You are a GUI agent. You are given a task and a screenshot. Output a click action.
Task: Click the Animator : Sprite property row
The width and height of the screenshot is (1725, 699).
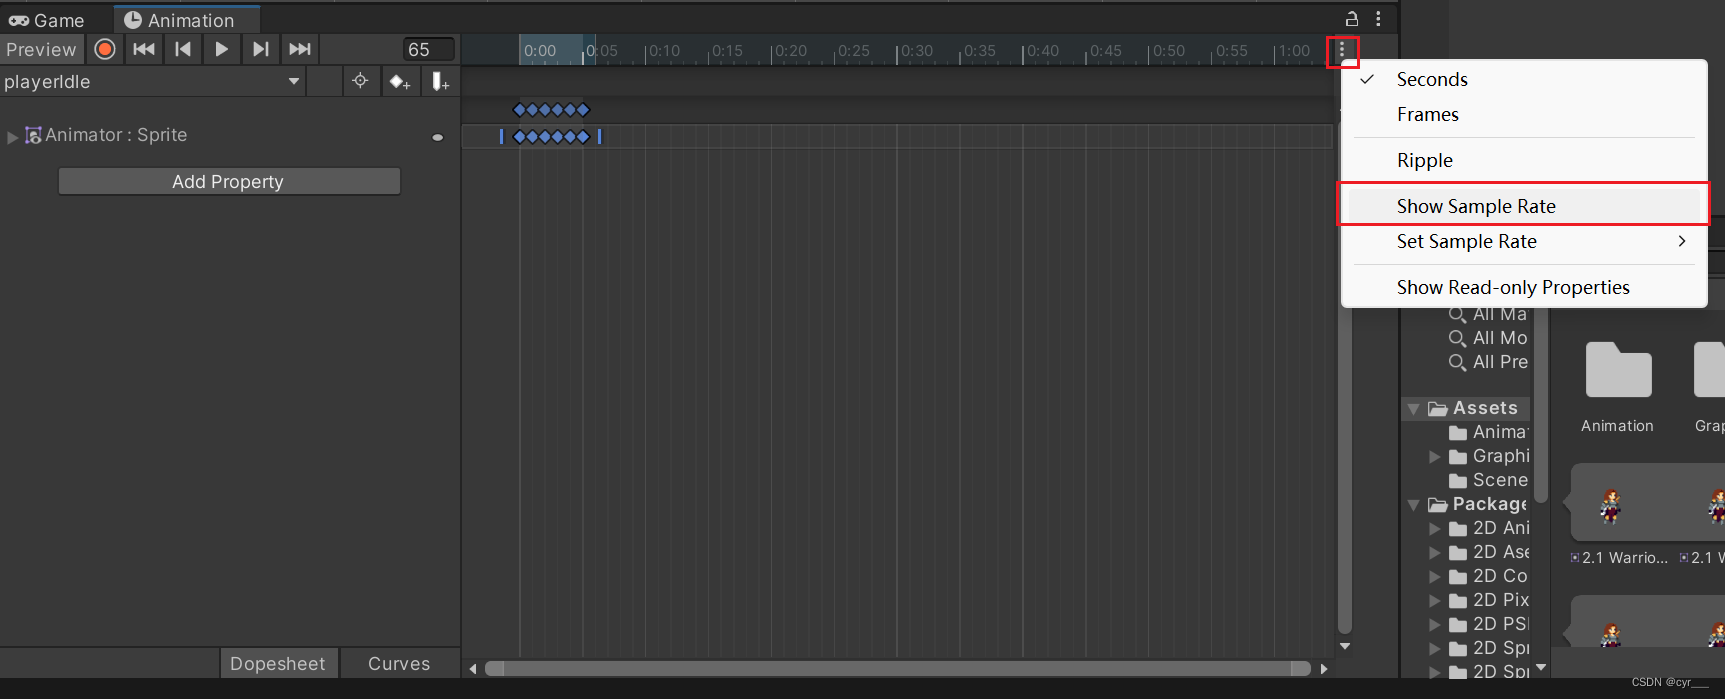230,136
